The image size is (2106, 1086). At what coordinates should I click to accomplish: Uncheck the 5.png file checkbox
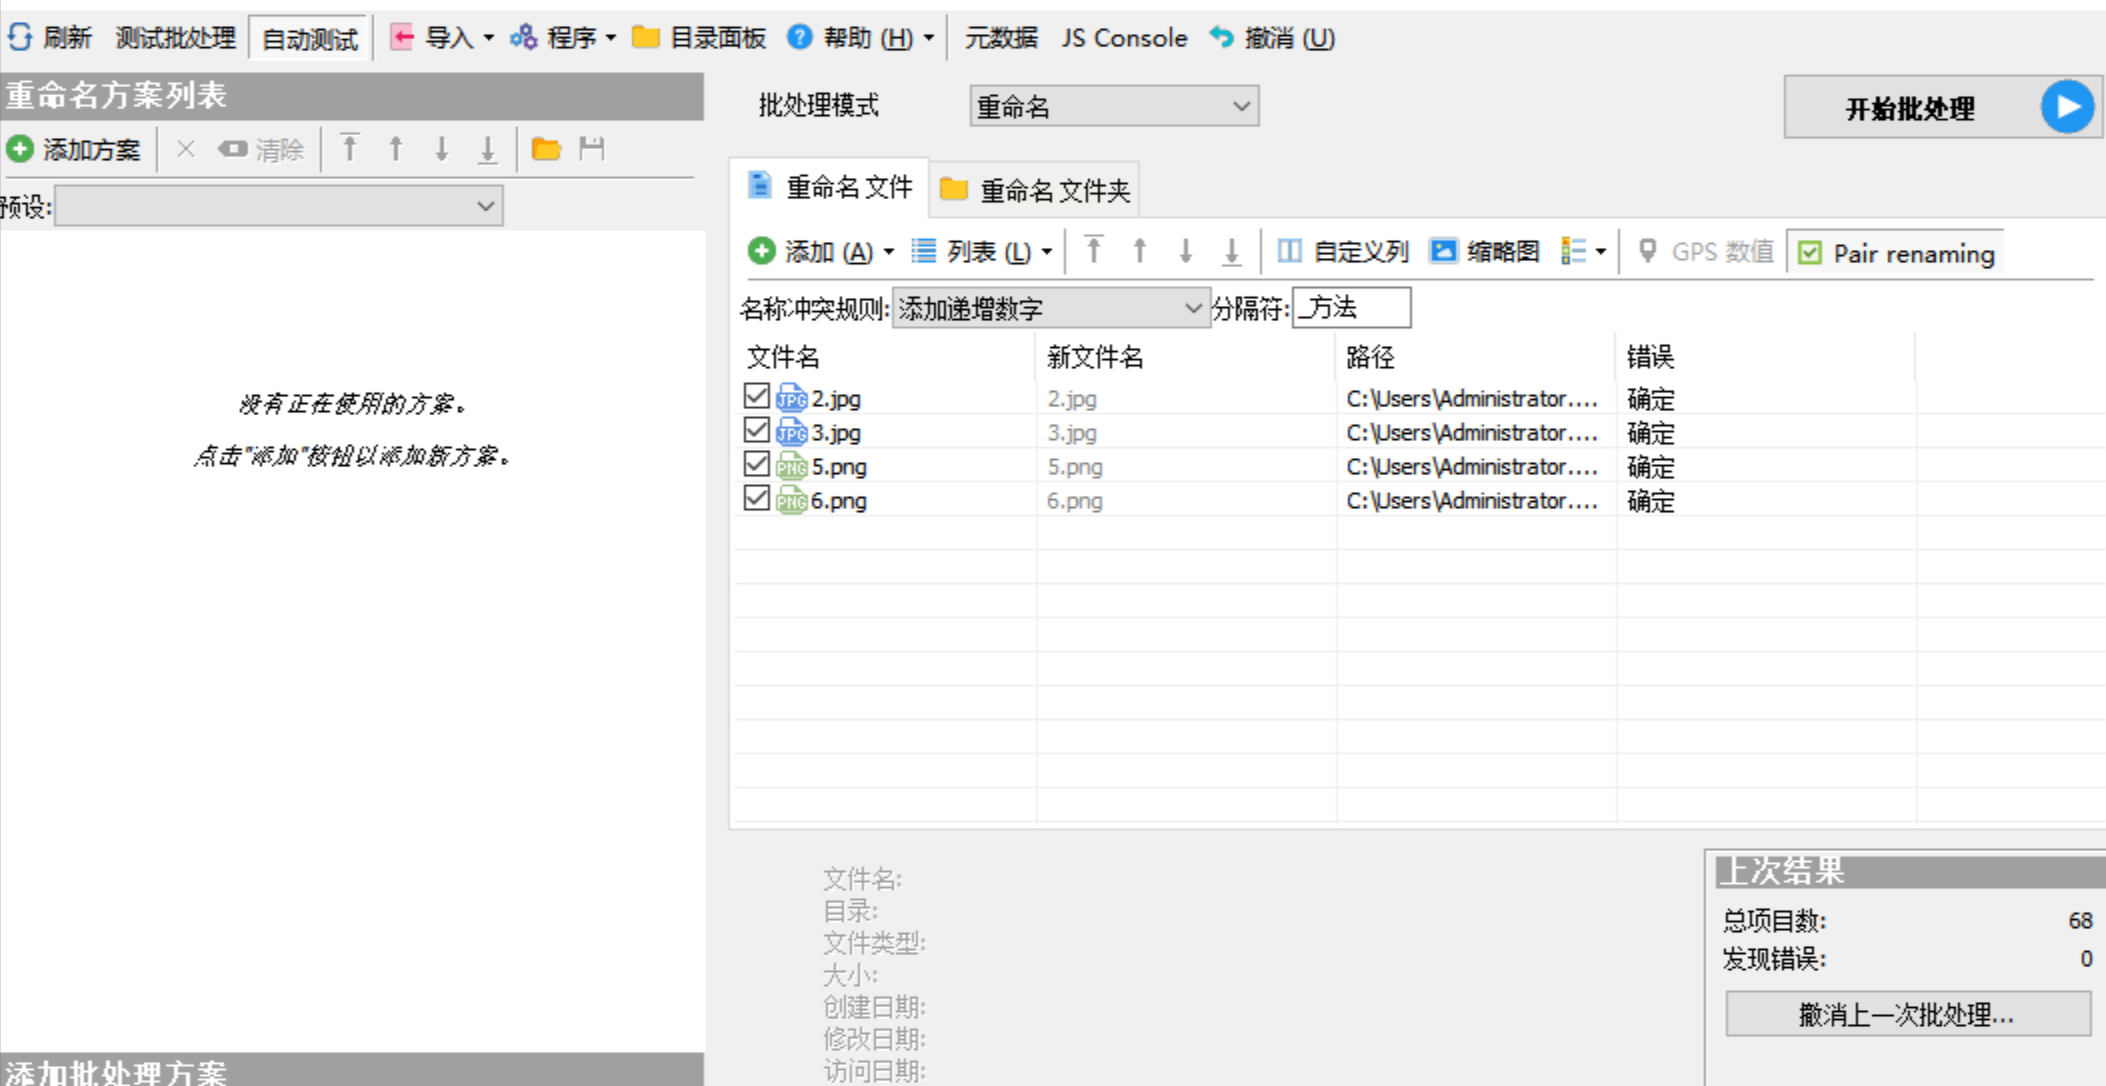(757, 465)
